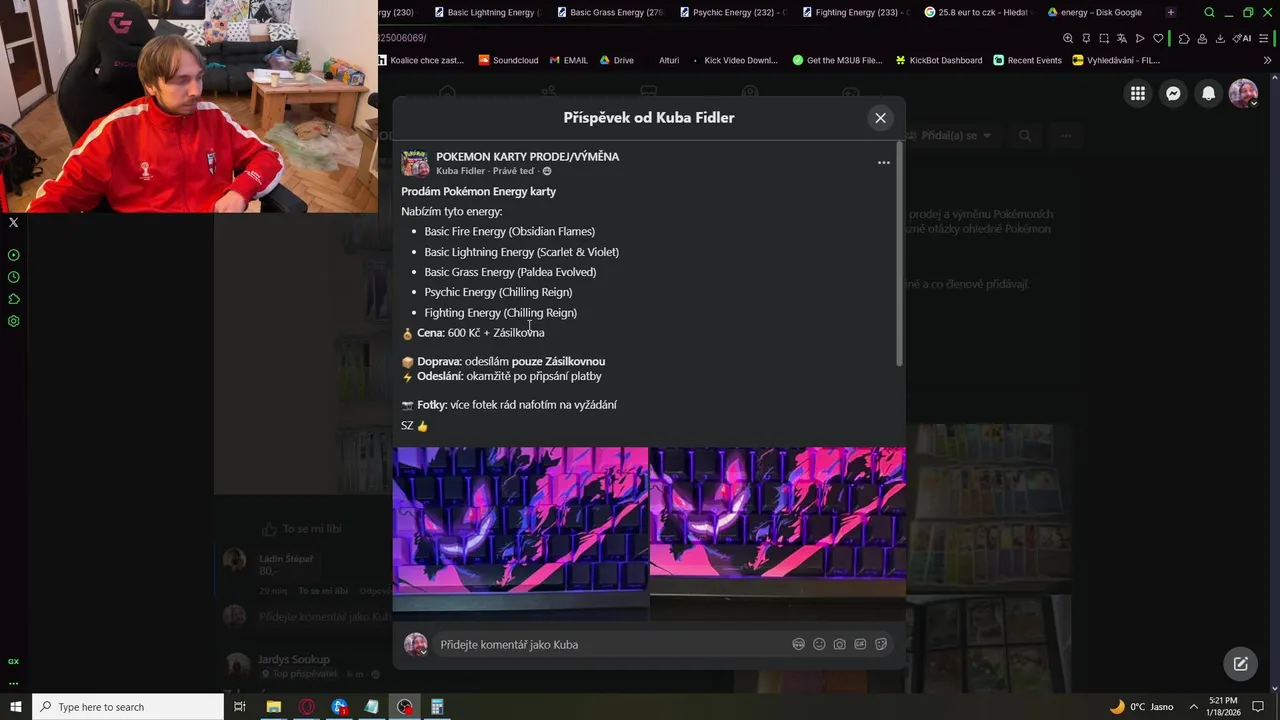1280x720 pixels.
Task: Click snapshot capture icon in address bar
Action: click(x=1104, y=38)
